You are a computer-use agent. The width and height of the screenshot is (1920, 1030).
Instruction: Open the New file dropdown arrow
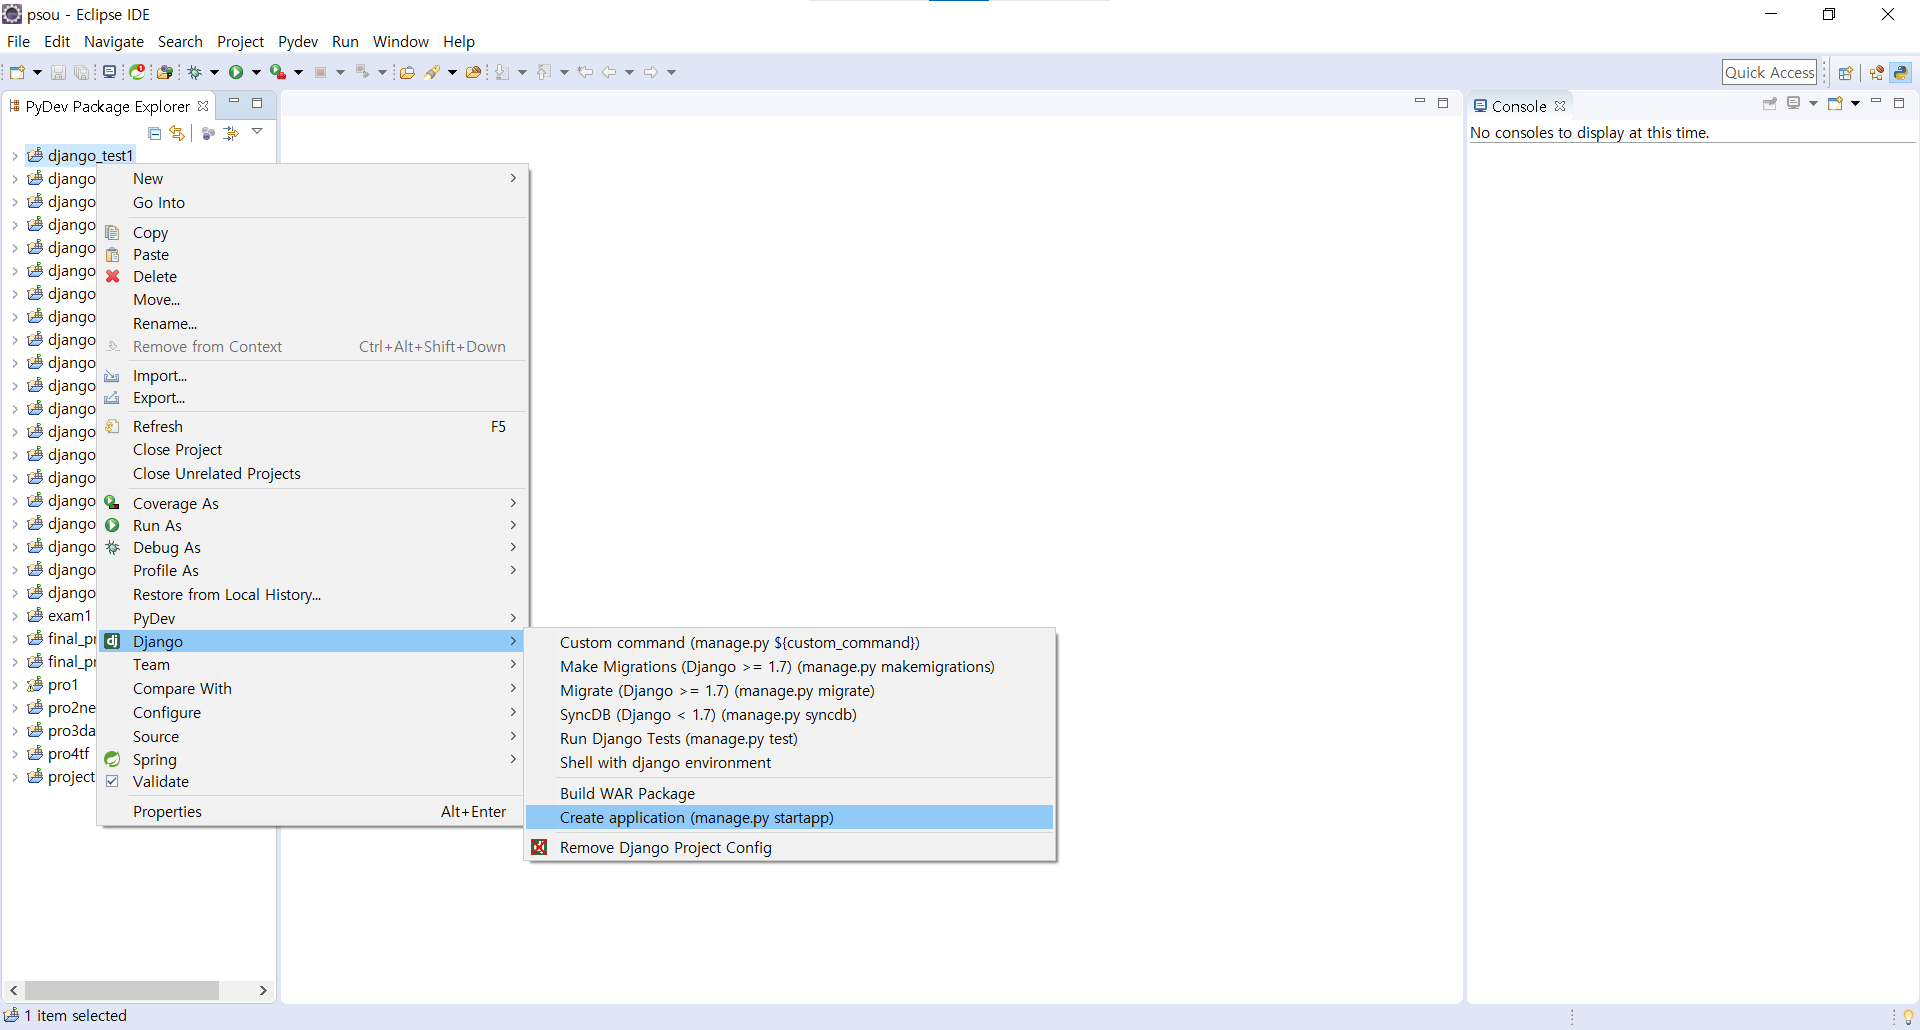click(x=37, y=72)
